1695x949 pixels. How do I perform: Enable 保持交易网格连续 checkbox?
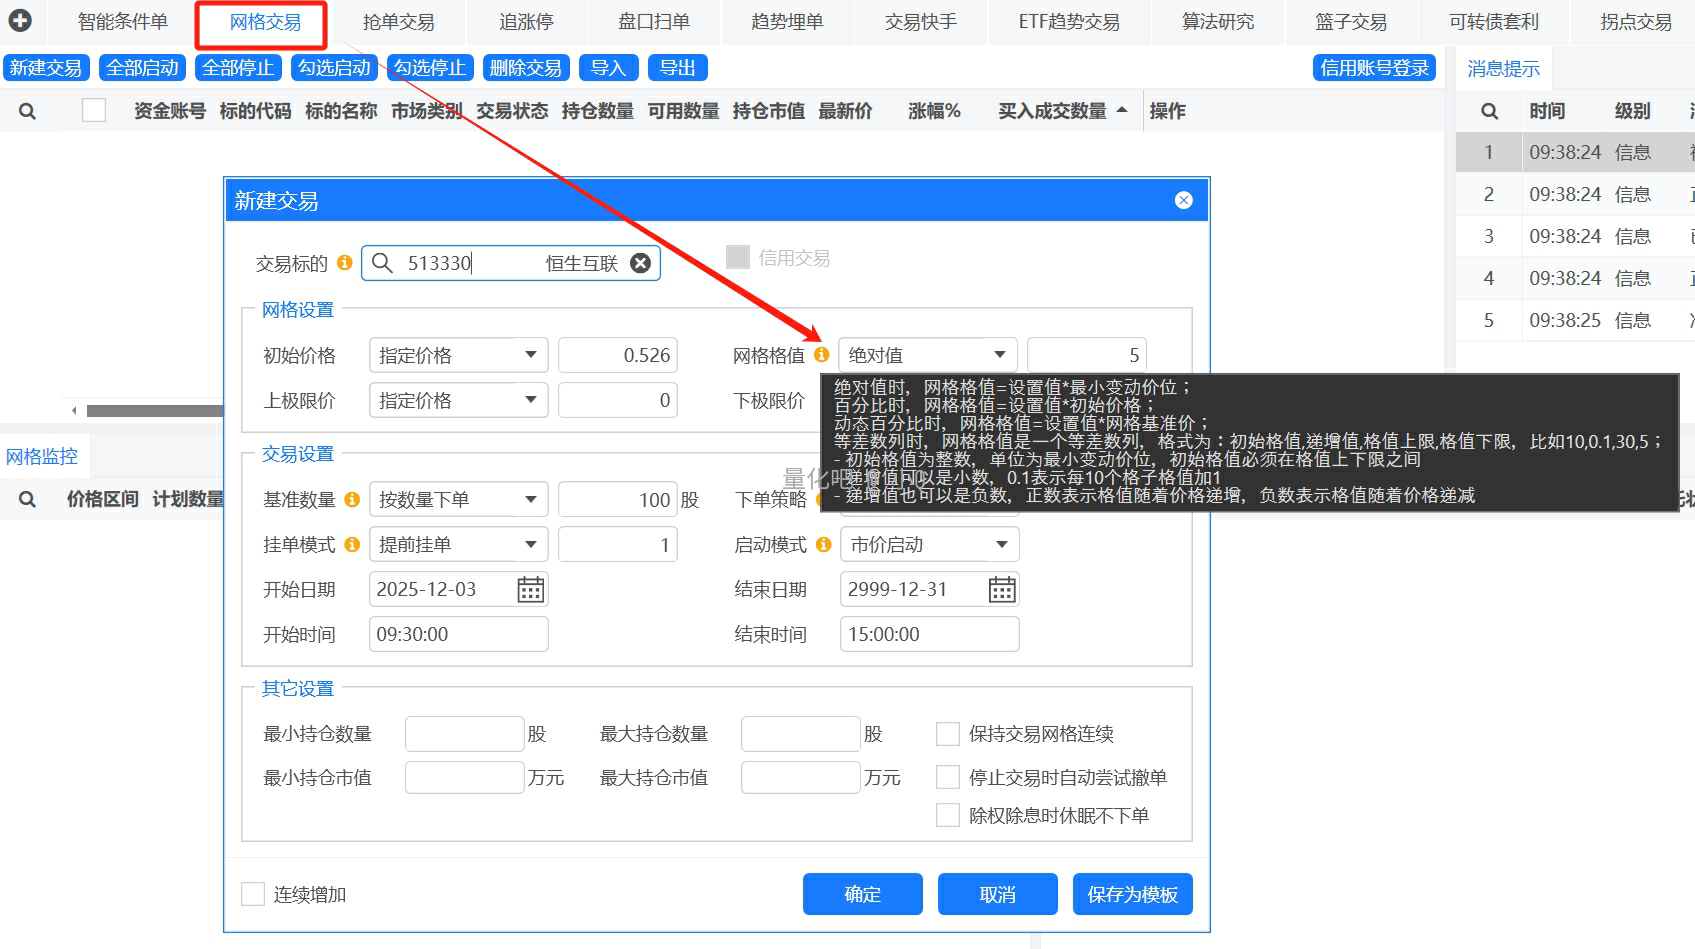point(947,734)
